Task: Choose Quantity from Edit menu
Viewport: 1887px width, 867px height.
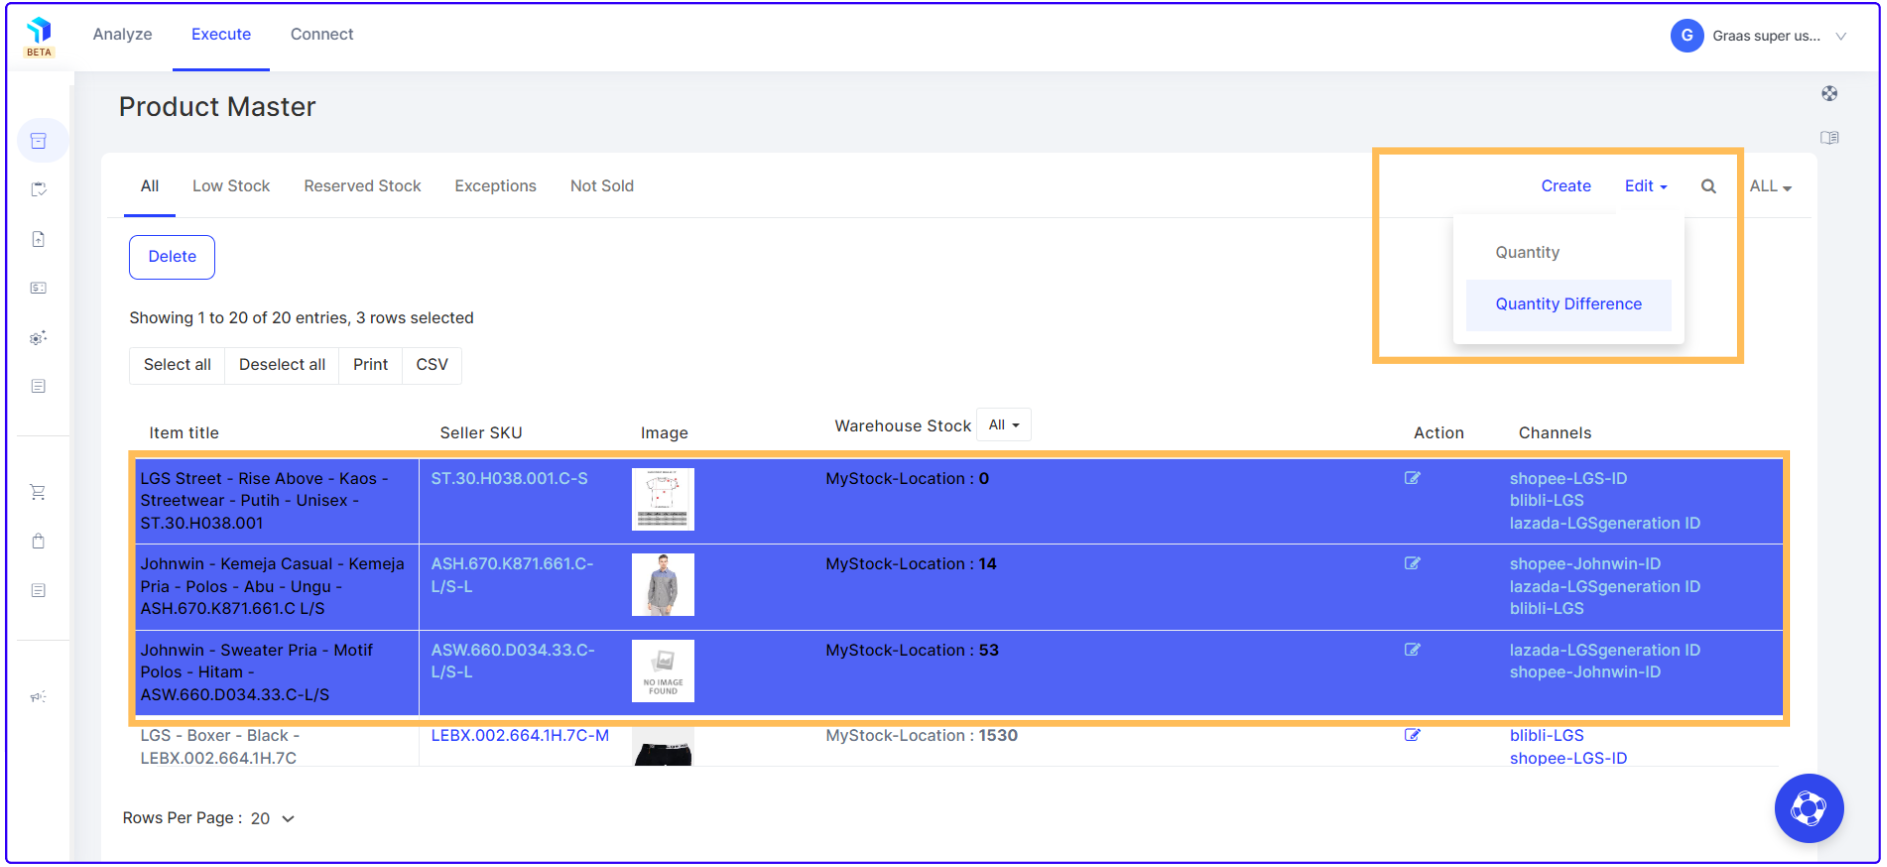Action: 1527,252
